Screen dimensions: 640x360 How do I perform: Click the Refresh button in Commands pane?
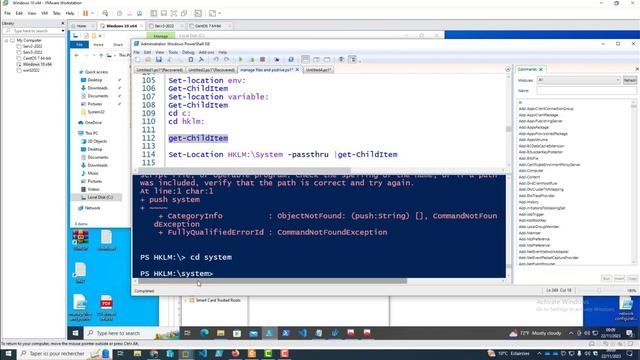point(630,80)
